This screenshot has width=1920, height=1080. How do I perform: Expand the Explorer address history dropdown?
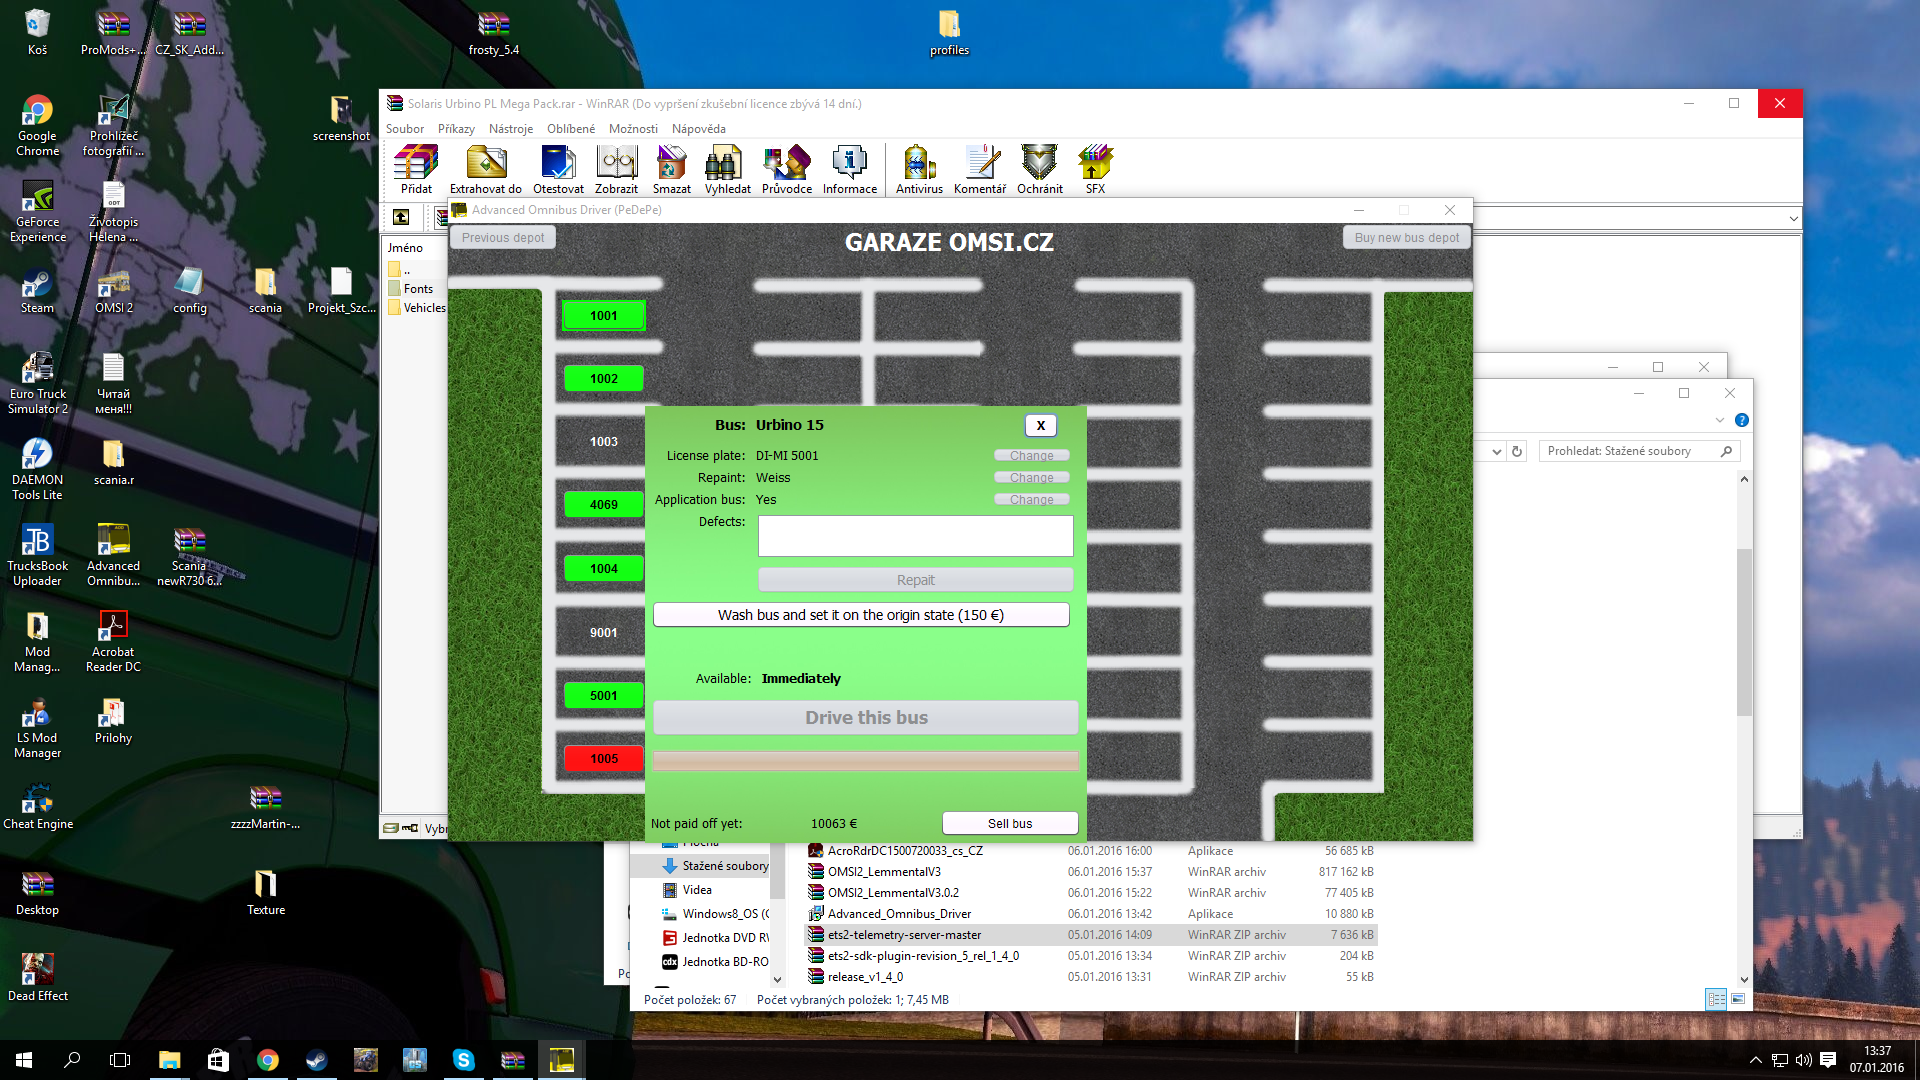(x=1496, y=452)
